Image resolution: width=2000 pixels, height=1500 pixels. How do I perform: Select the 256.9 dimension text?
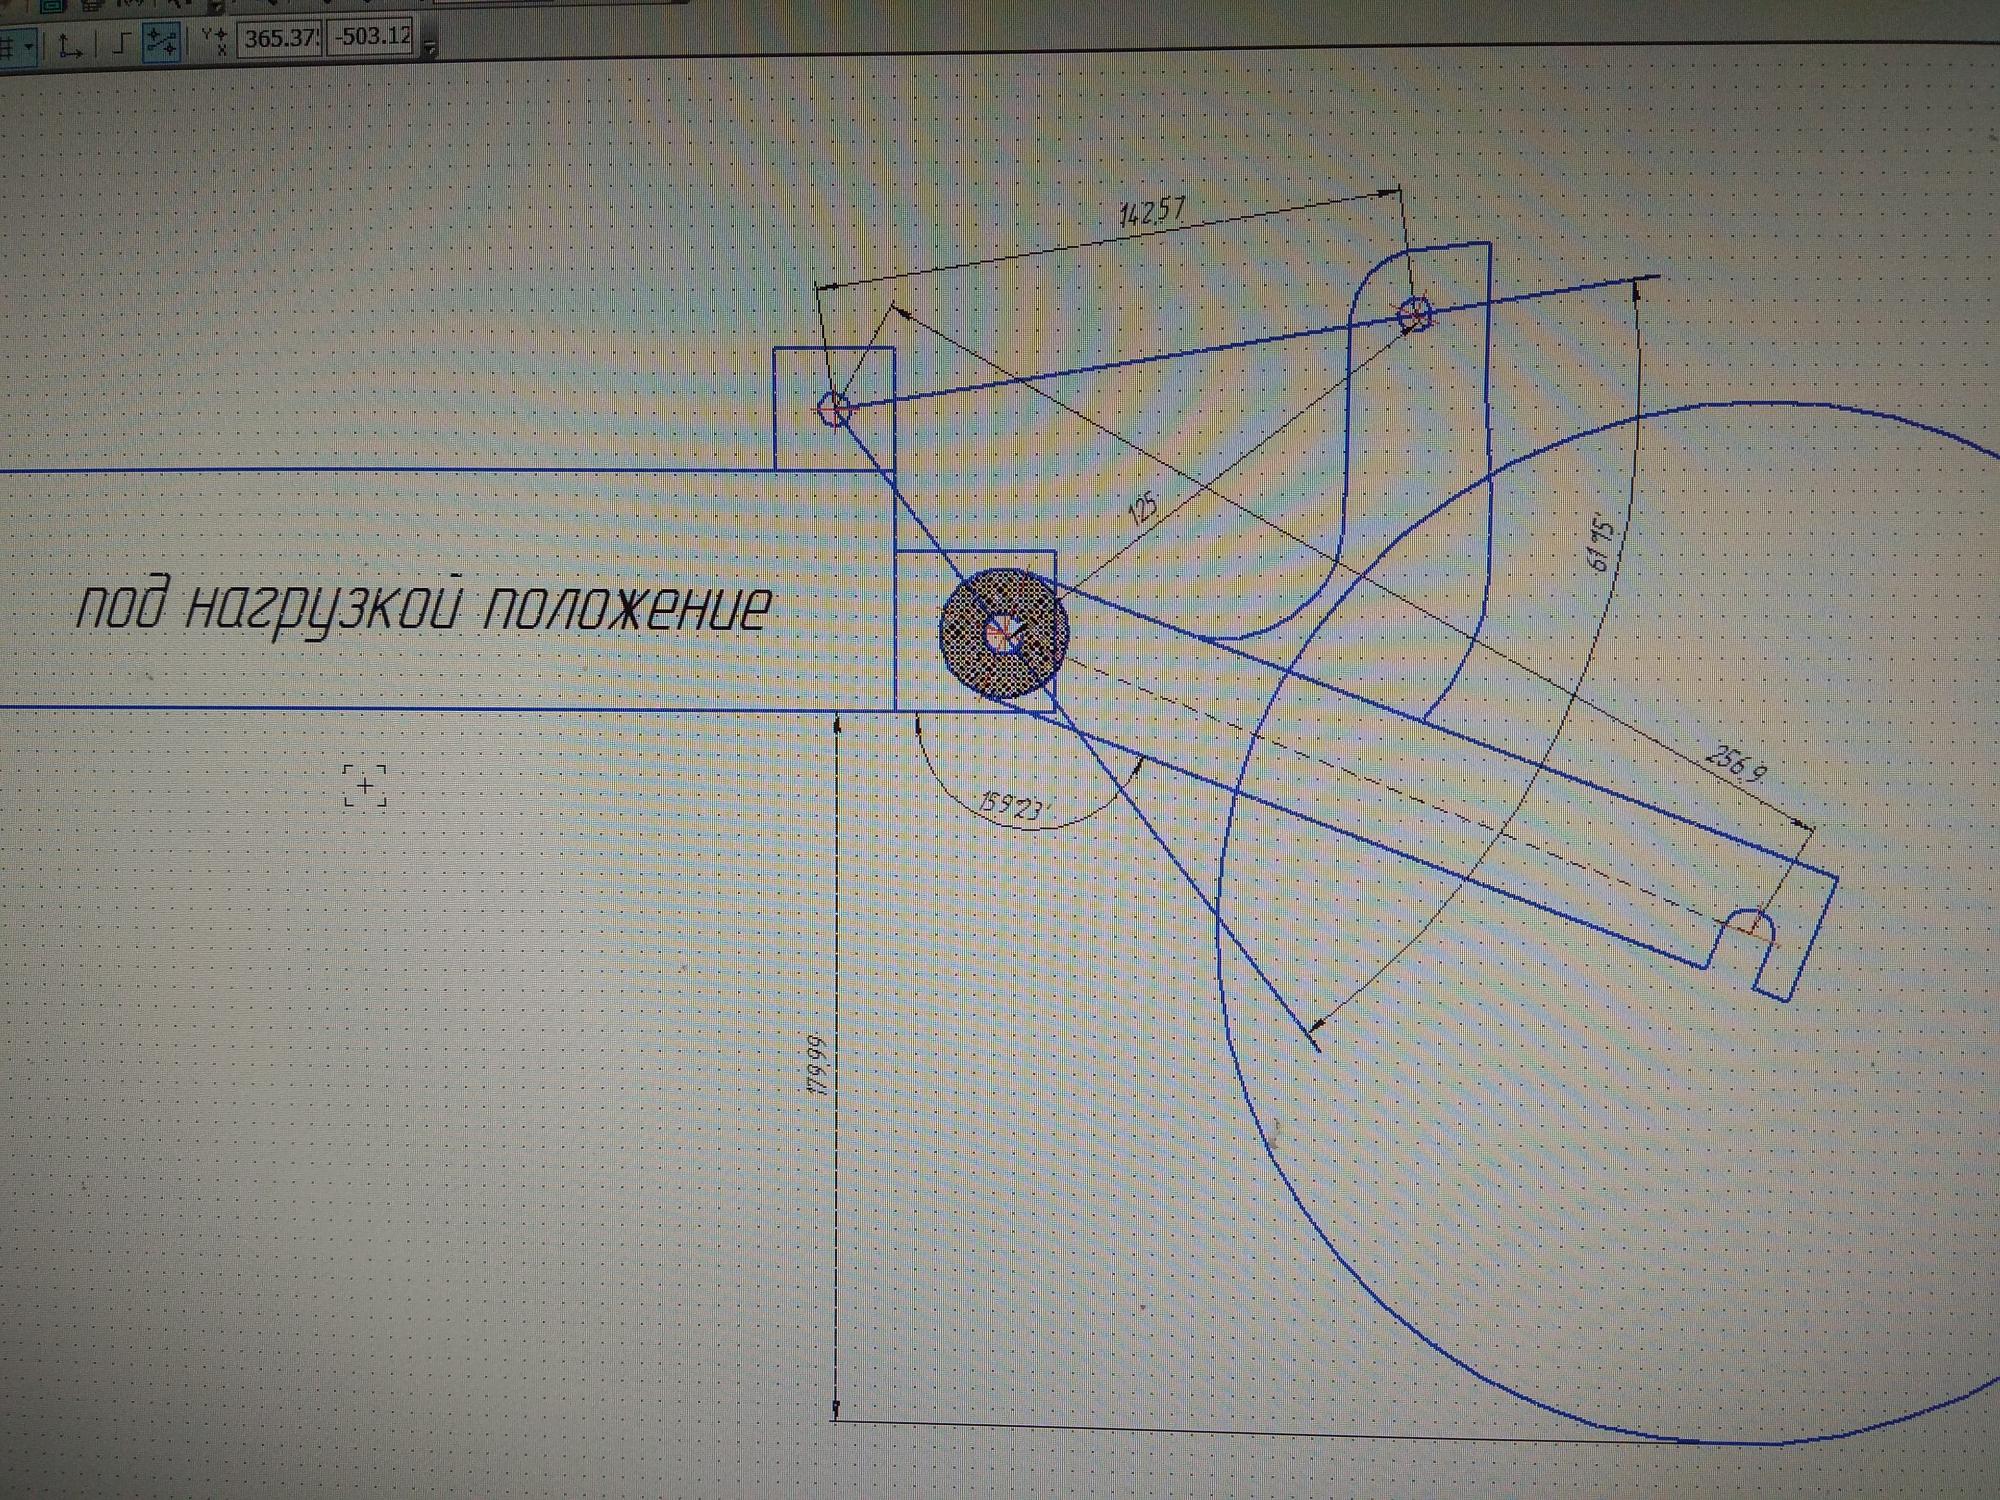point(1735,762)
